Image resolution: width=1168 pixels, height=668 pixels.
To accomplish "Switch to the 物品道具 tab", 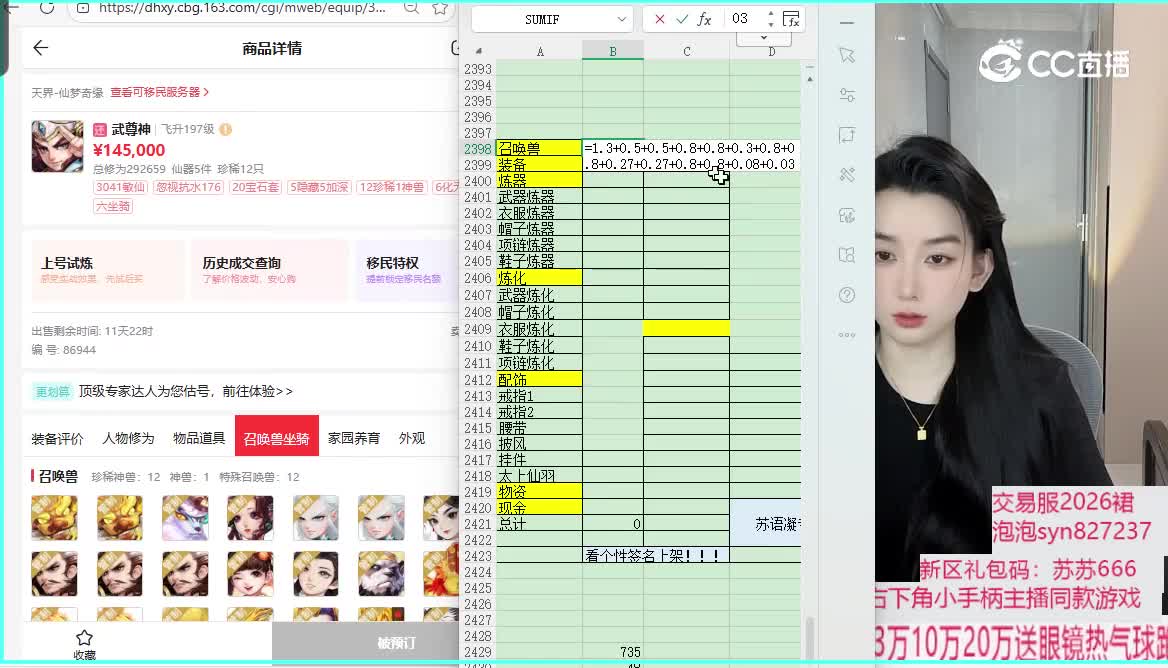I will 199,438.
